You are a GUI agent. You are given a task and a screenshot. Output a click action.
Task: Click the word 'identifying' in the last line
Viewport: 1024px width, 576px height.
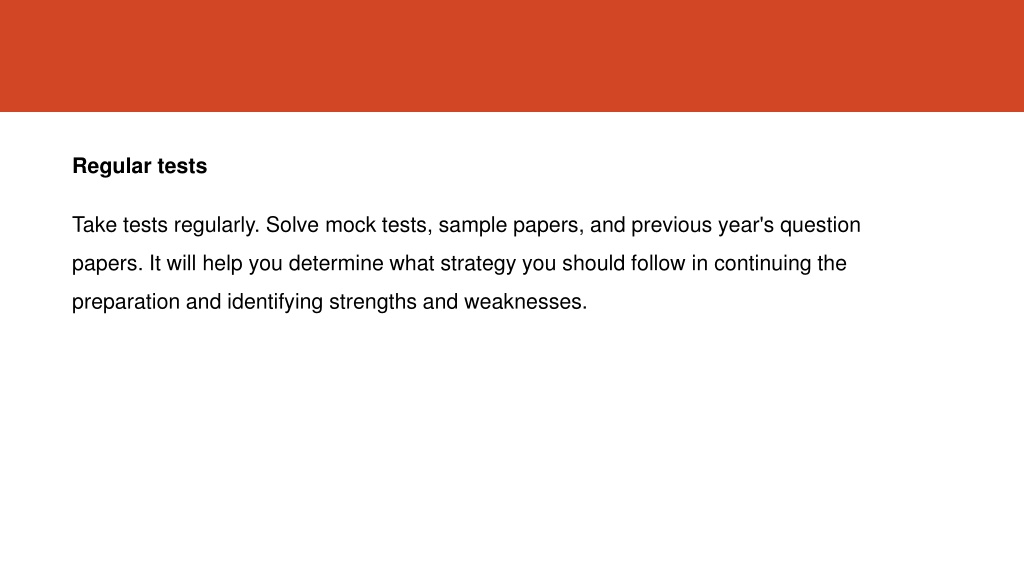tap(275, 302)
